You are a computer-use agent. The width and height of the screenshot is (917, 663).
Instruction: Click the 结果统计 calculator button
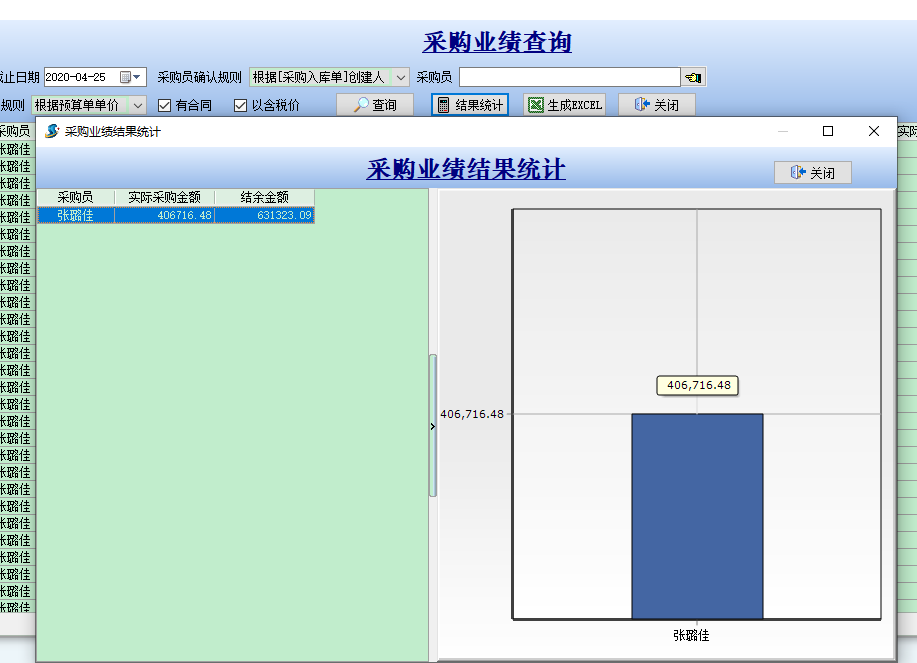coord(470,105)
